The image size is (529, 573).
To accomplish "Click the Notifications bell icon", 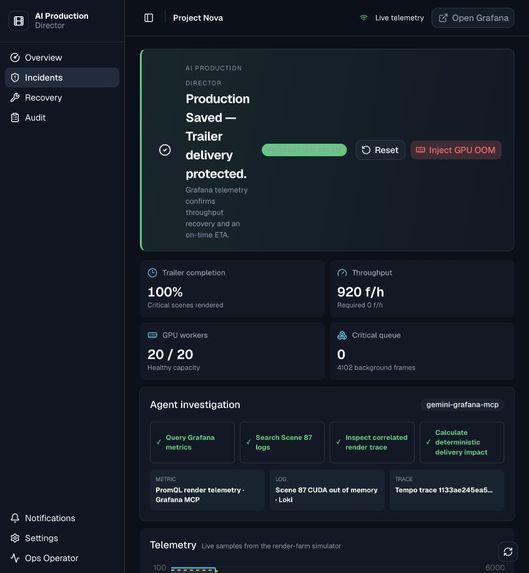I will [x=15, y=518].
